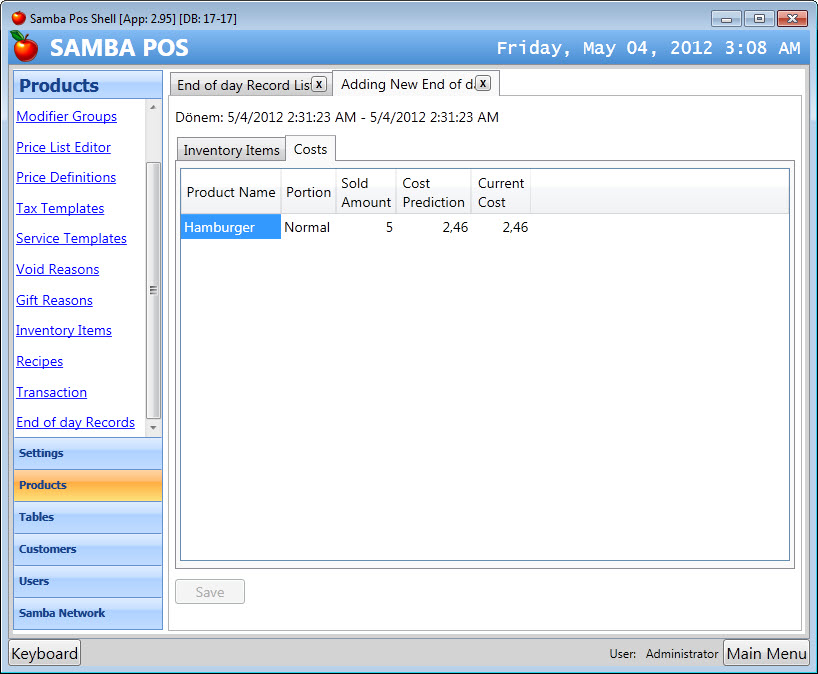Open Gift Reasons link

54,300
